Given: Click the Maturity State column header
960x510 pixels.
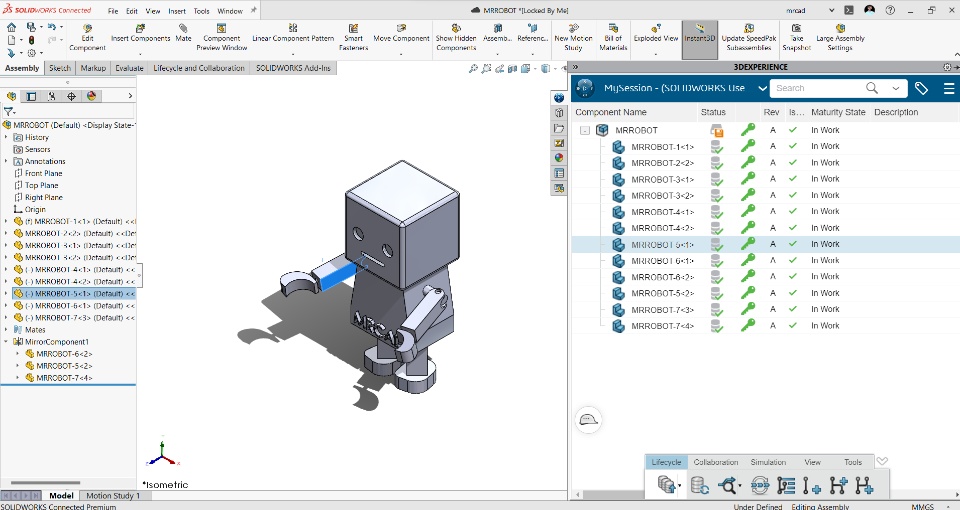Looking at the screenshot, I should coord(838,112).
